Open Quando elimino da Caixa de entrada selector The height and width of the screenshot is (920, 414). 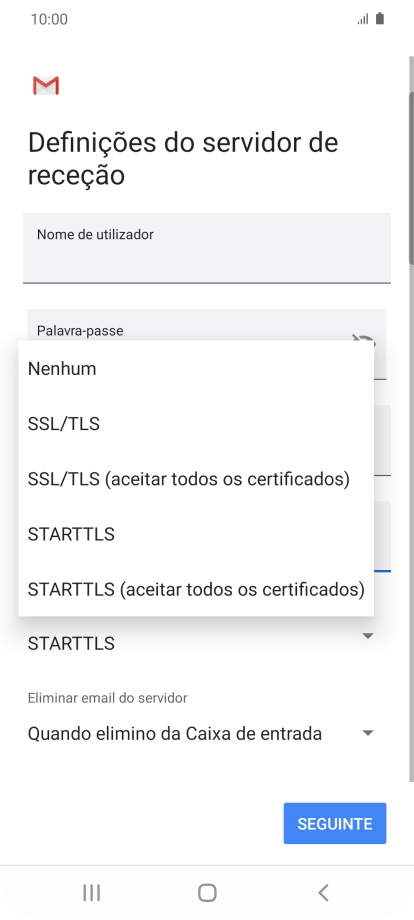pos(201,733)
